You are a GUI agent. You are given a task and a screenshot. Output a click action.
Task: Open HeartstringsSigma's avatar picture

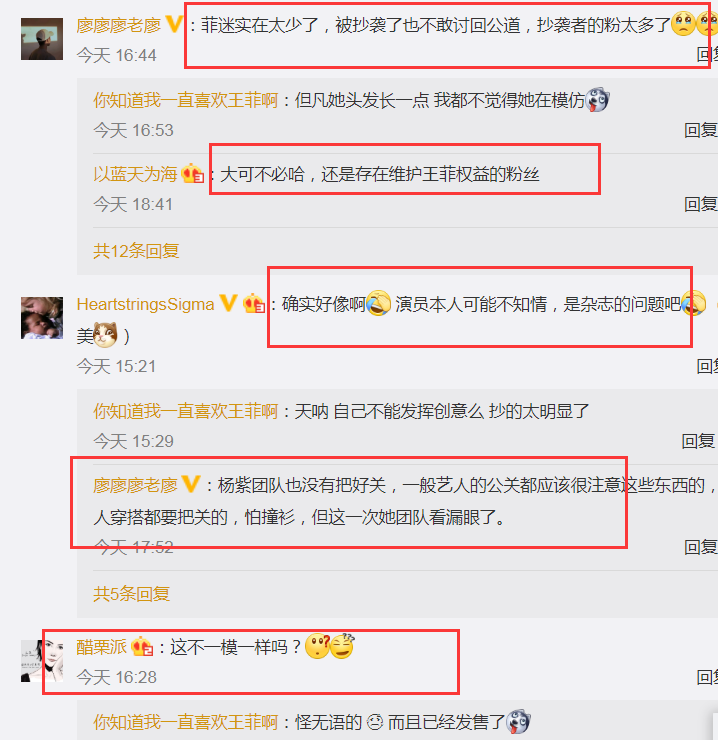pyautogui.click(x=42, y=318)
